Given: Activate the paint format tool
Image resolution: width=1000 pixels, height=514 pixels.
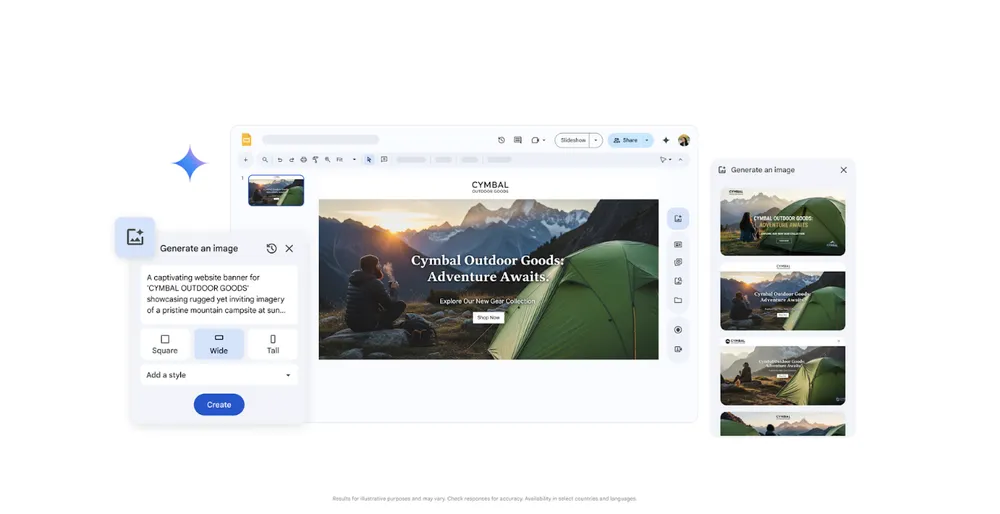Looking at the screenshot, I should click(x=316, y=160).
